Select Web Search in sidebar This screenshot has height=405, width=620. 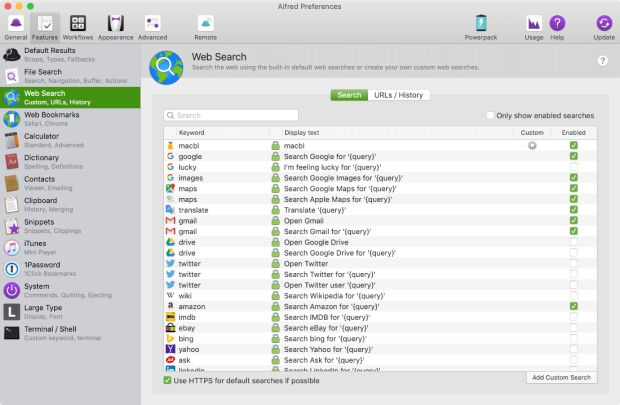pyautogui.click(x=70, y=97)
